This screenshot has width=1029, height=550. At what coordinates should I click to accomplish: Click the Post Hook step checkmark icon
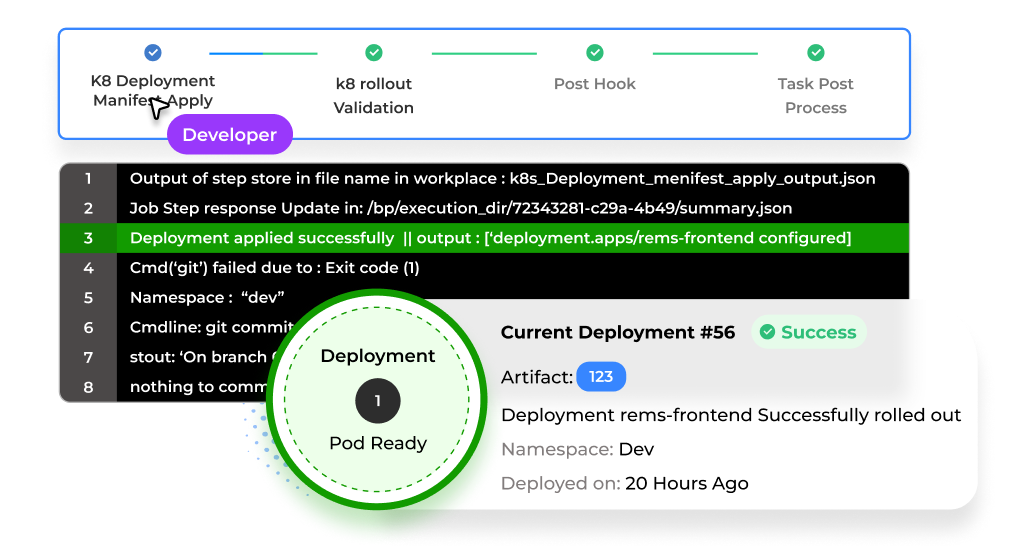[x=595, y=53]
